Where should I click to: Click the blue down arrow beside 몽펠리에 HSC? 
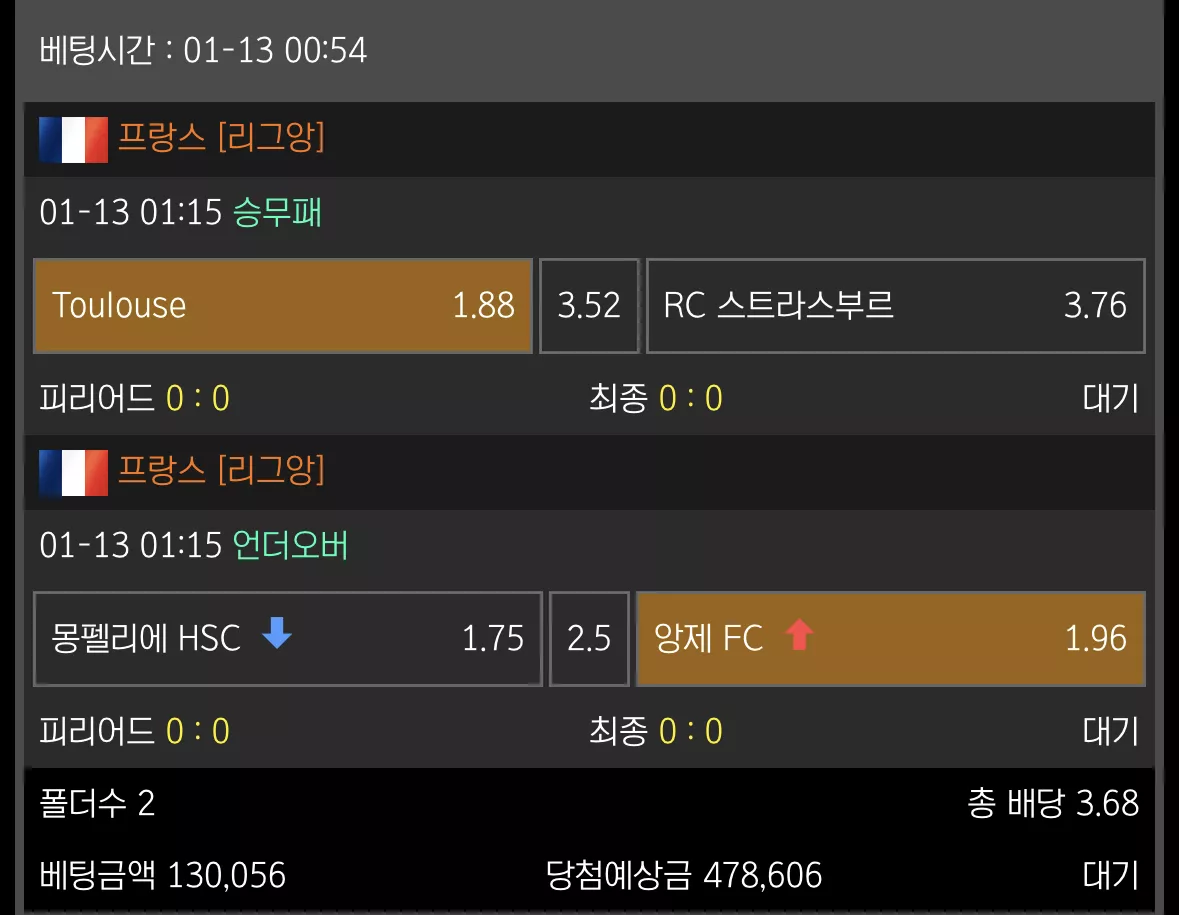[x=277, y=632]
